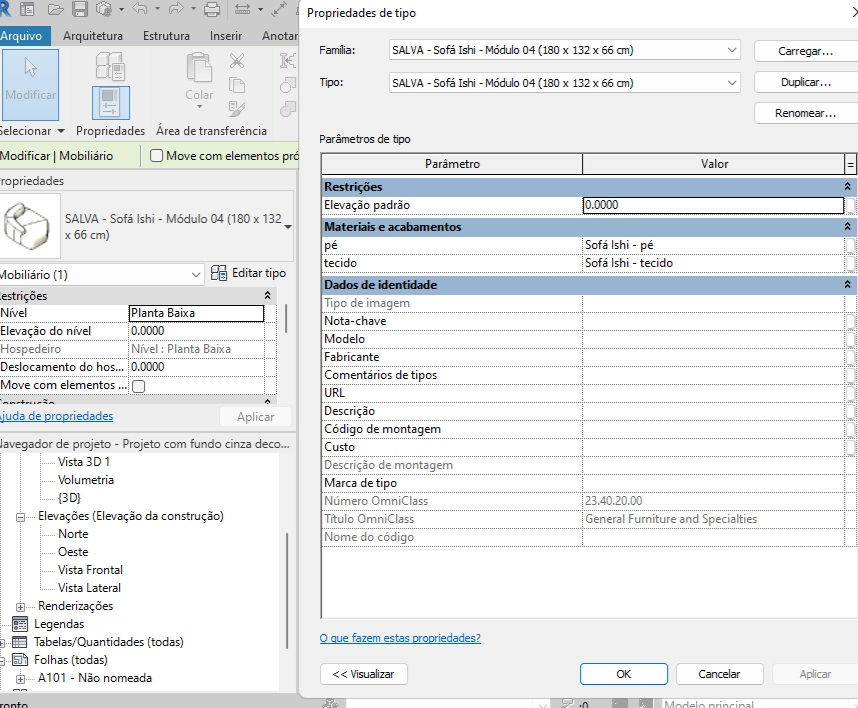The height and width of the screenshot is (708, 858).
Task: Click the sofa family preview thumbnail
Action: [29, 226]
